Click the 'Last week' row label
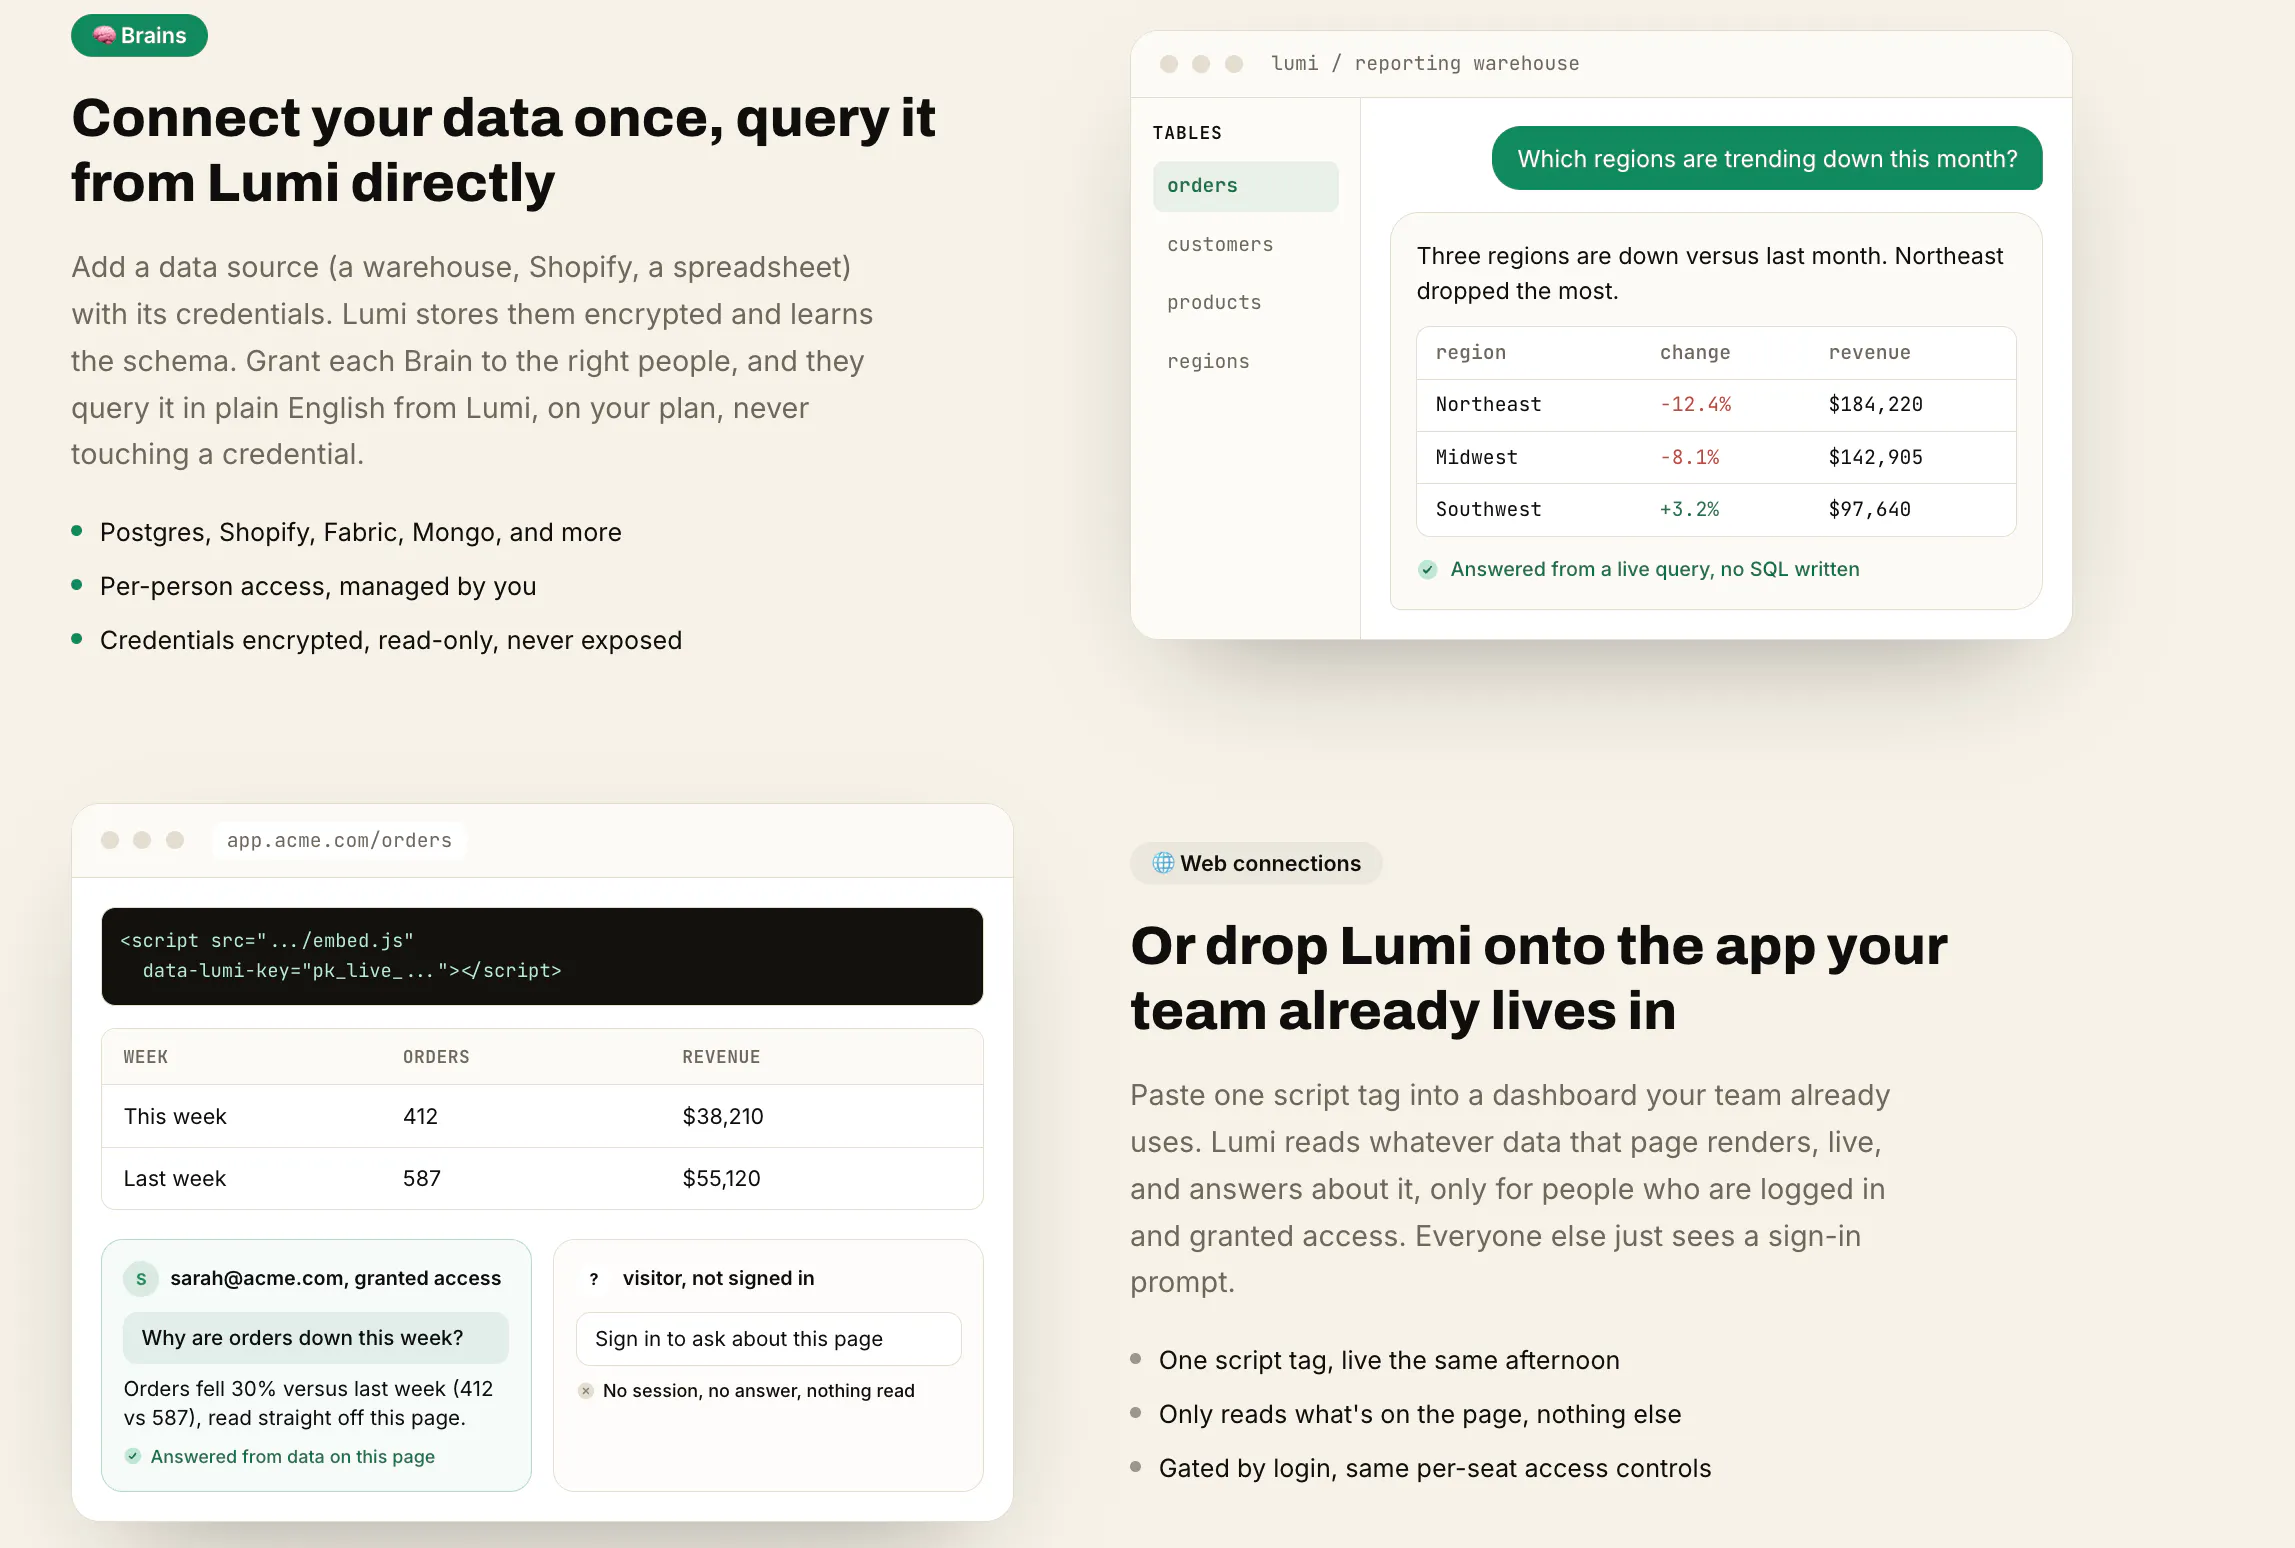The image size is (2295, 1548). (175, 1179)
